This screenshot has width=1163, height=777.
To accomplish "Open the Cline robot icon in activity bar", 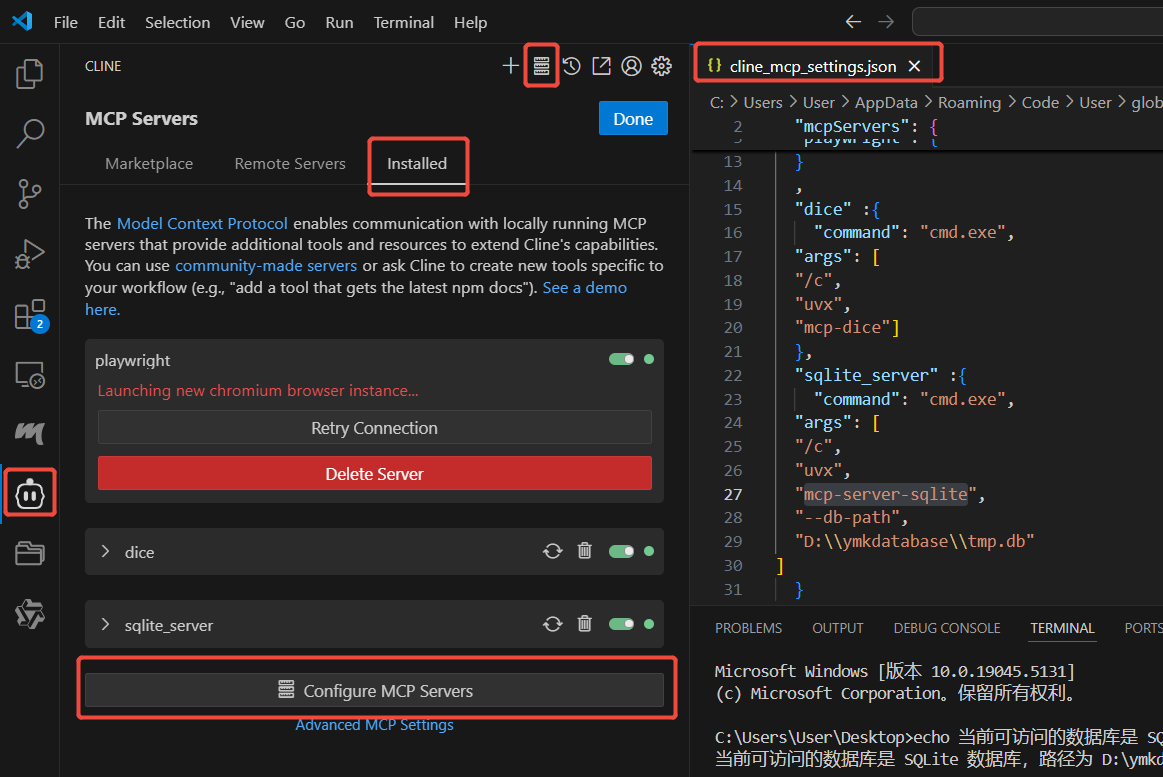I will pyautogui.click(x=30, y=494).
